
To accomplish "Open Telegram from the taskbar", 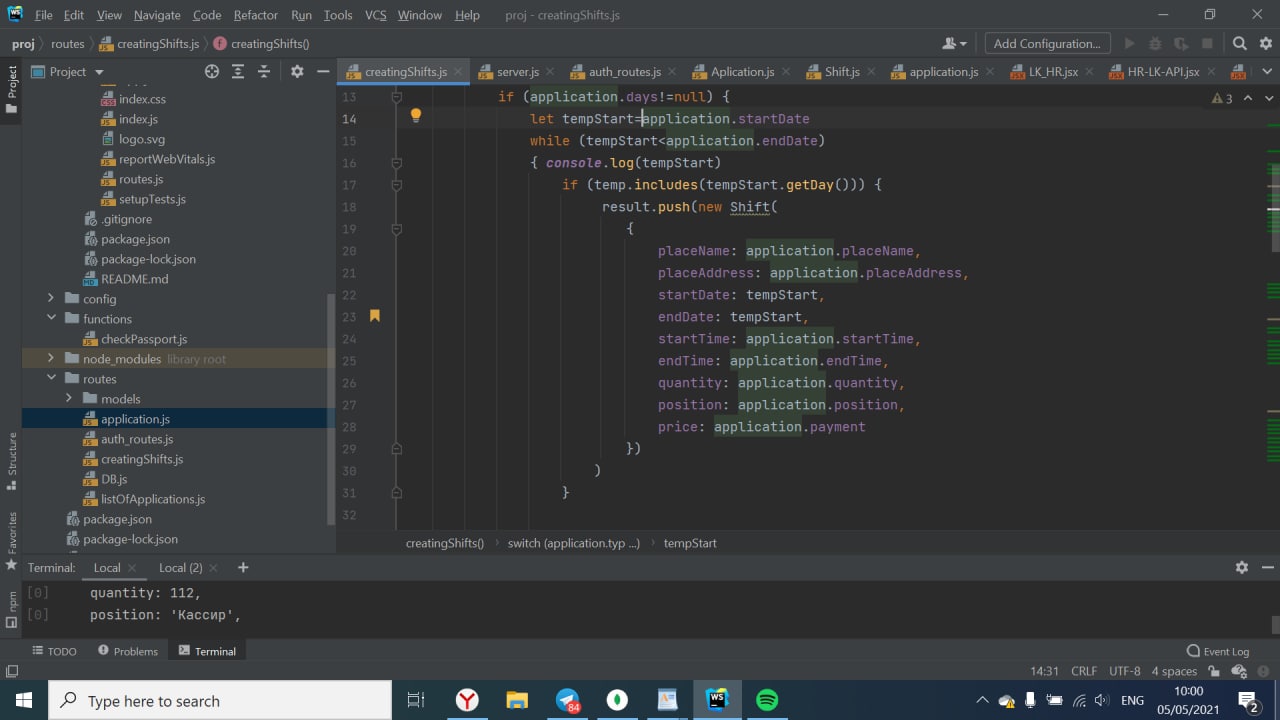I will [567, 700].
